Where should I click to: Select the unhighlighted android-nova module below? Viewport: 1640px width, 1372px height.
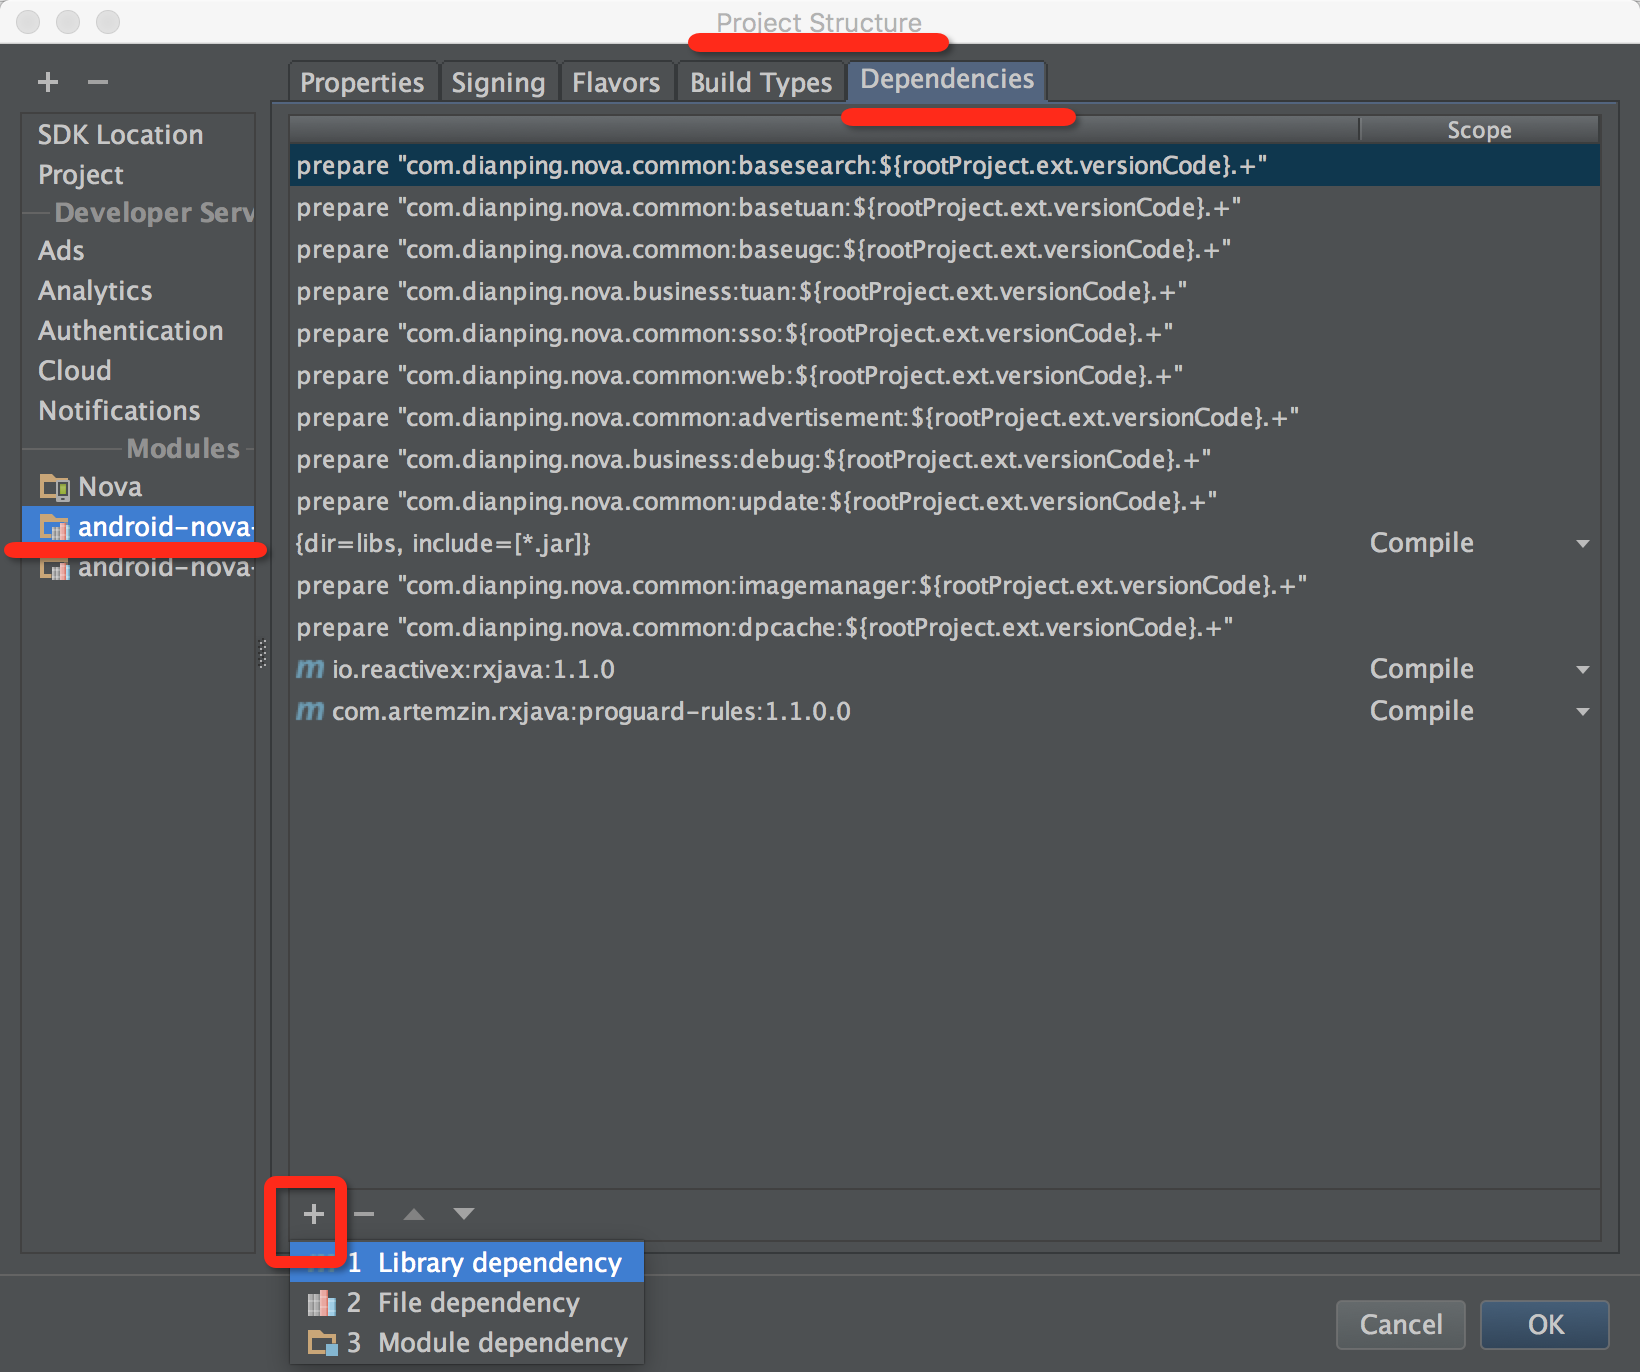pyautogui.click(x=138, y=567)
